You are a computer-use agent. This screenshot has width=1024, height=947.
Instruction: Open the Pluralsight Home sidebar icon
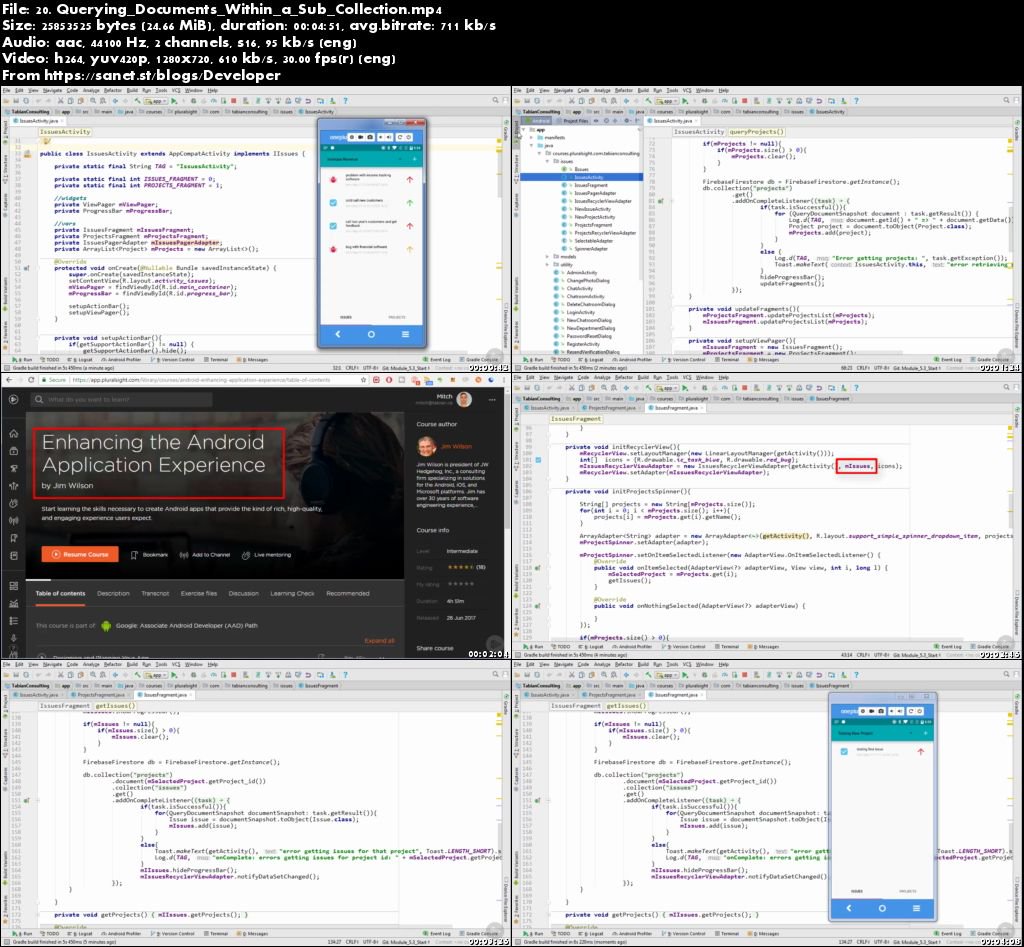point(14,433)
